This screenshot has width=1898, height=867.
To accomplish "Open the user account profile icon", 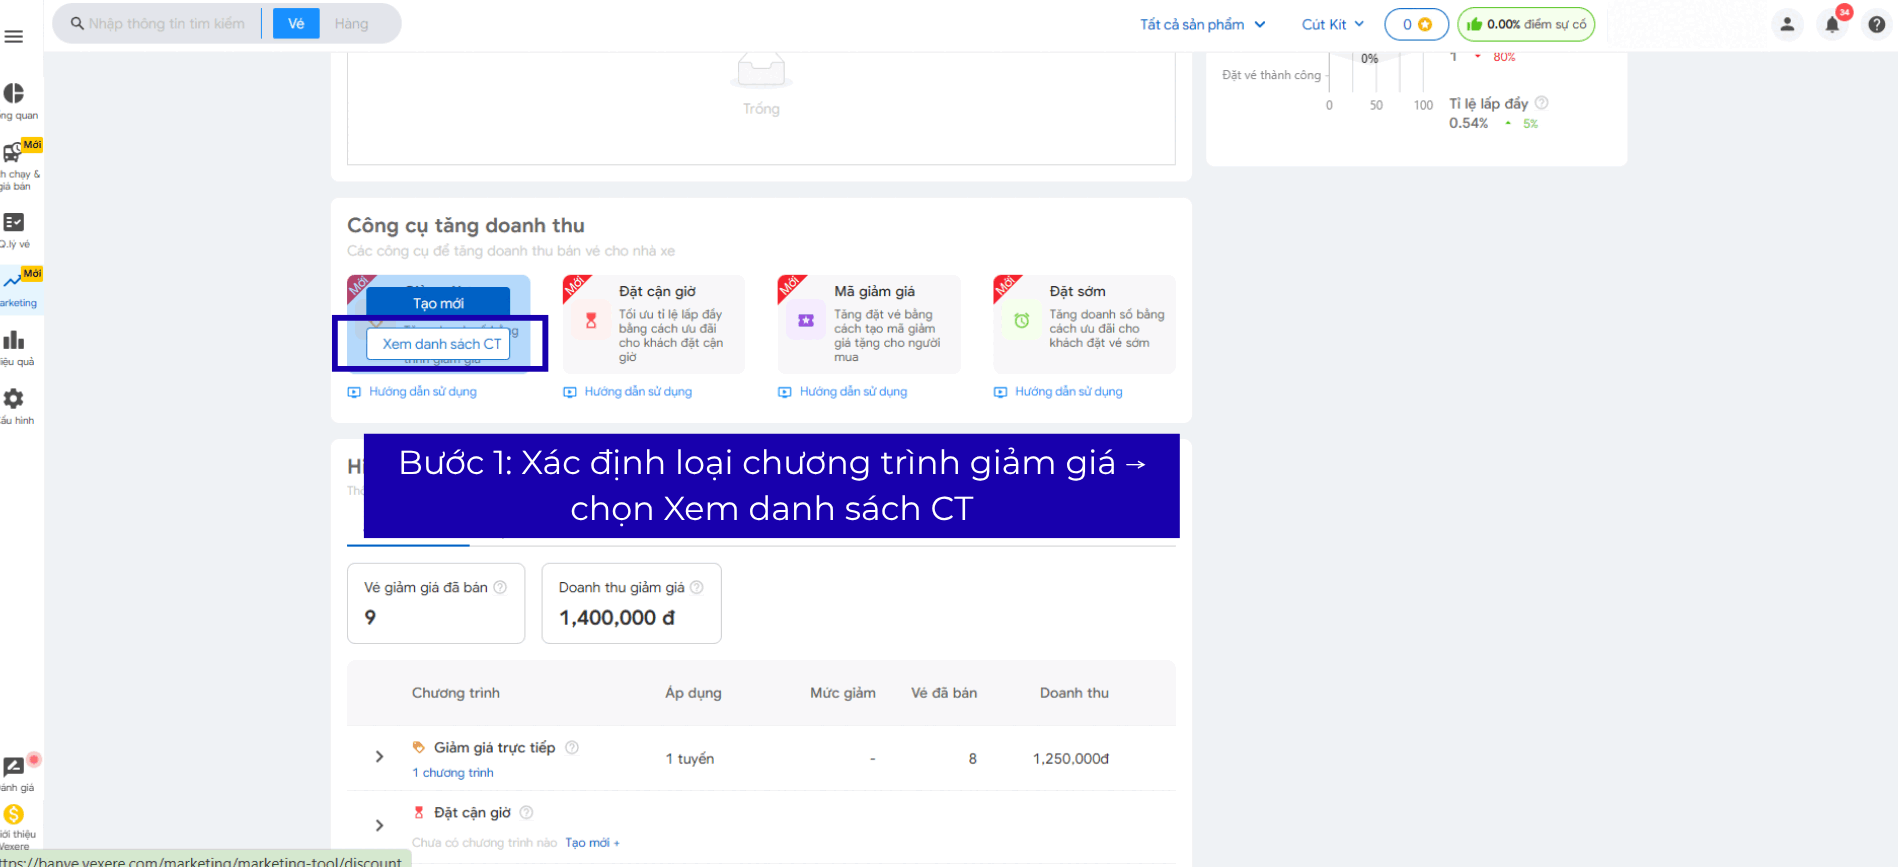I will [1786, 25].
